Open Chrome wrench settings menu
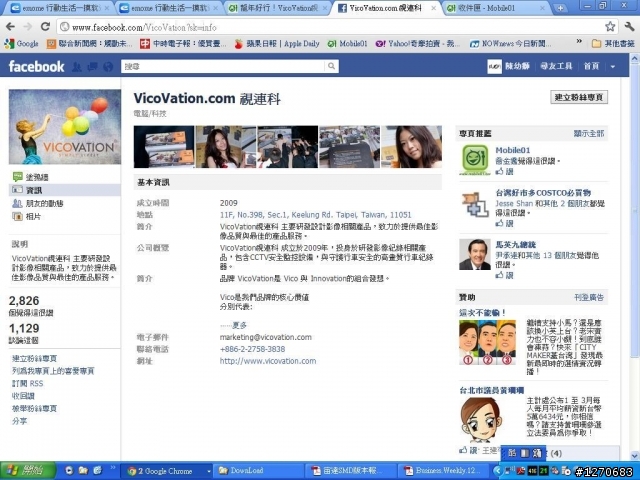This screenshot has height=480, width=640. pyautogui.click(x=629, y=27)
